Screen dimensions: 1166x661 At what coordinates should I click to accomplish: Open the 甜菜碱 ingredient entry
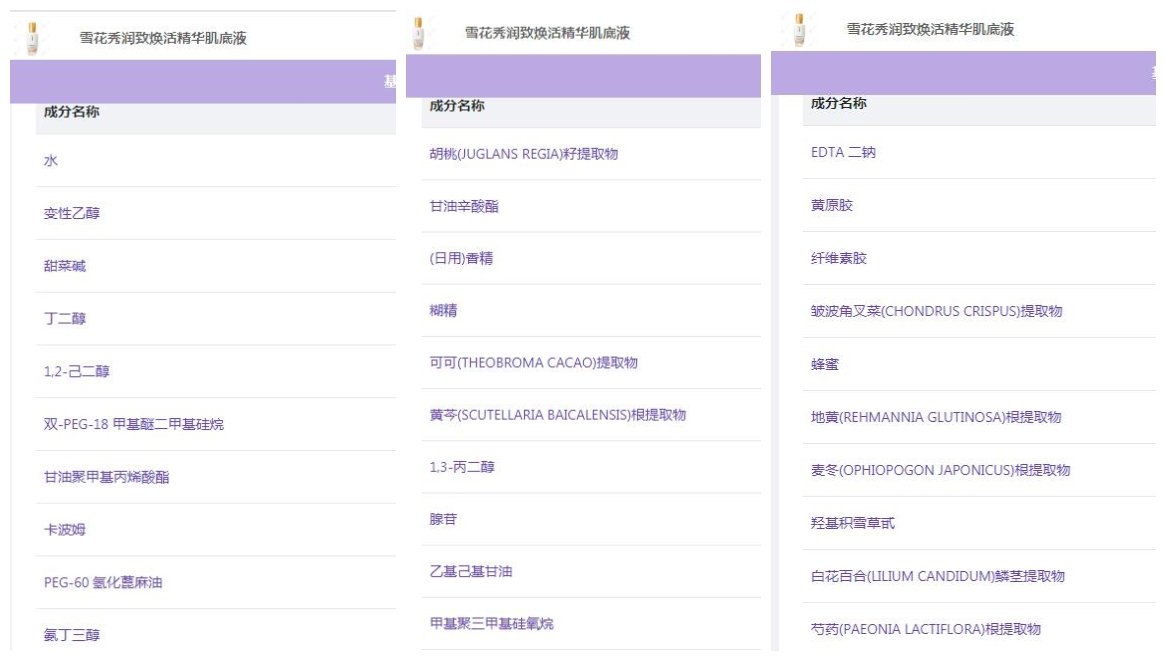65,266
